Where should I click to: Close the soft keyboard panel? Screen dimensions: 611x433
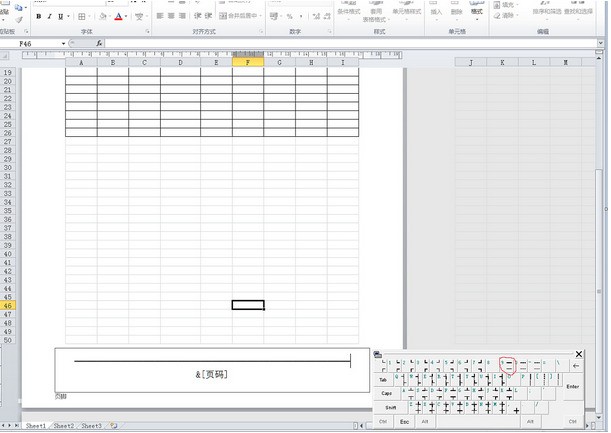[x=579, y=354]
